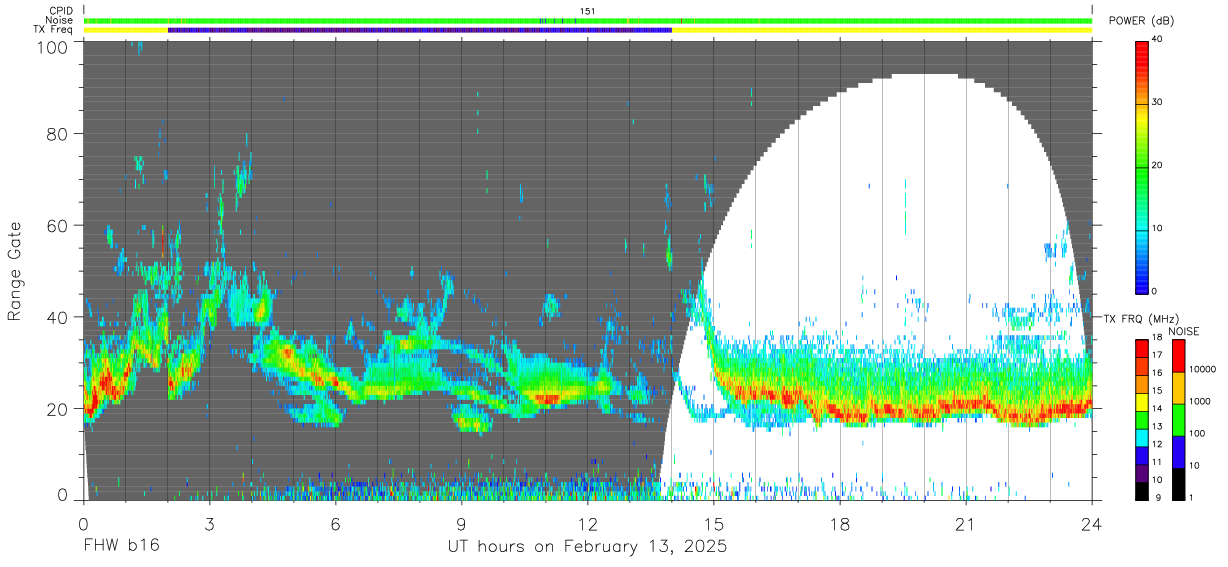The image size is (1228, 567).
Task: Click 'UT hours on February 13, 2025' title
Action: coord(587,547)
